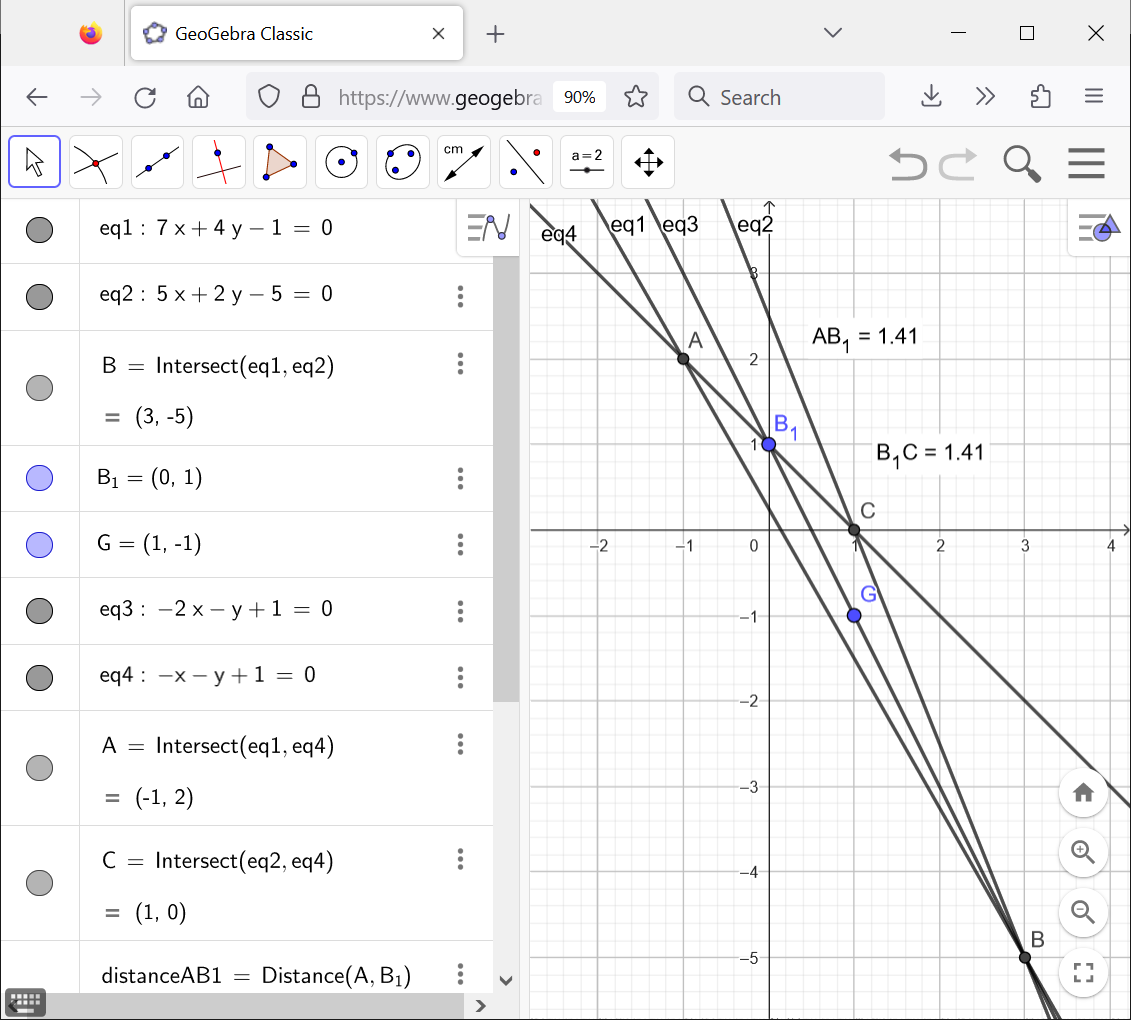The image size is (1131, 1020).
Task: Click the AB₁ = 1.41 label
Action: [x=864, y=337]
